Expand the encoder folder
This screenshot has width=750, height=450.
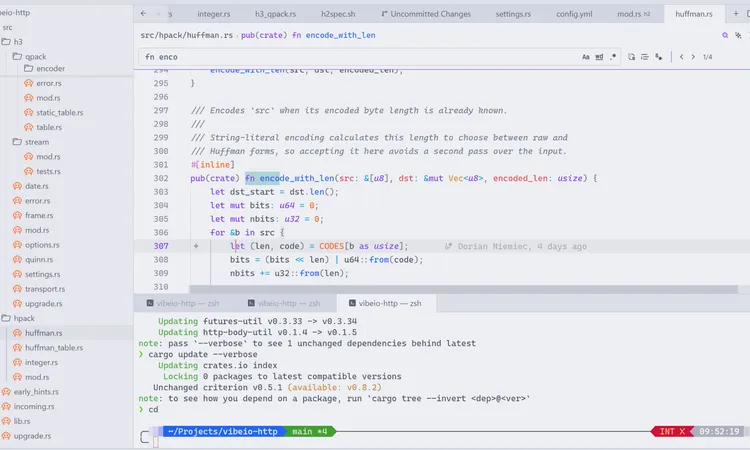(44, 68)
